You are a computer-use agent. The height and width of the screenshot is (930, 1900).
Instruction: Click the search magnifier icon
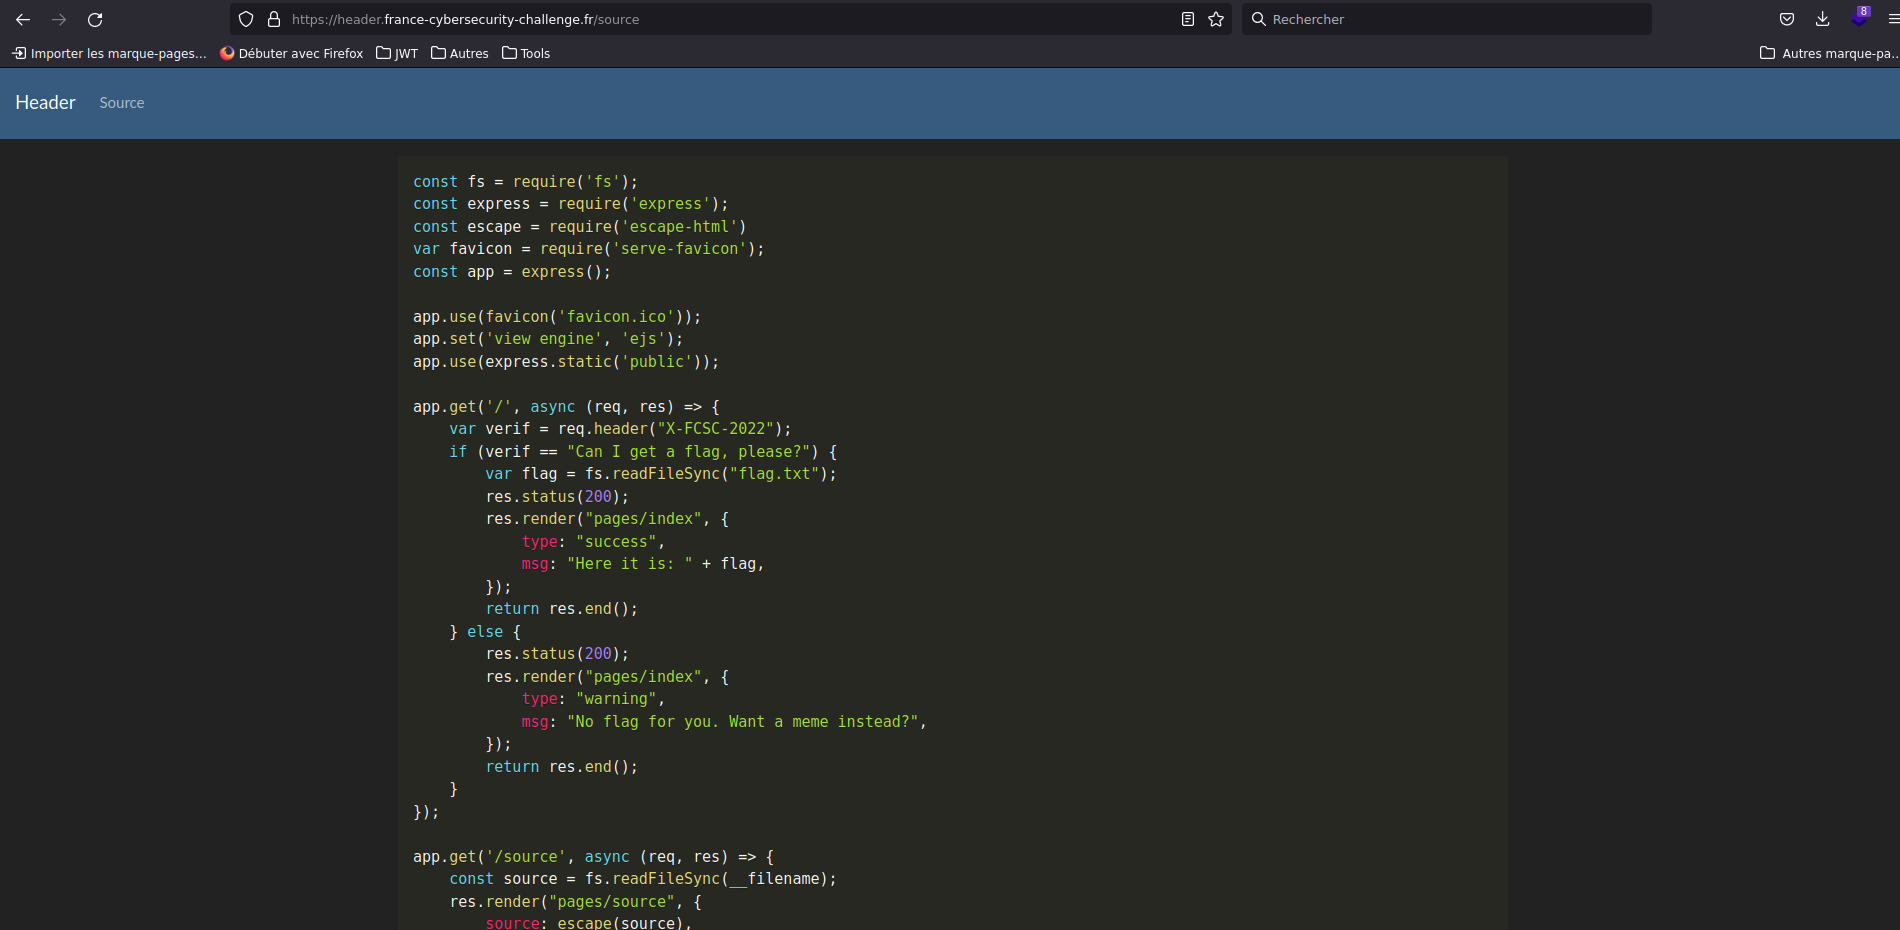click(1259, 19)
